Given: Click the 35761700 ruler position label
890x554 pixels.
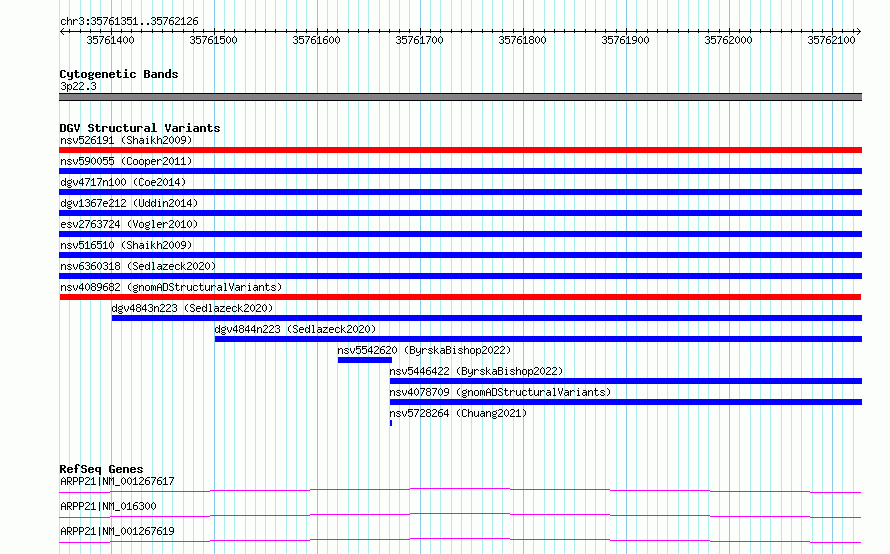Looking at the screenshot, I should click(419, 40).
